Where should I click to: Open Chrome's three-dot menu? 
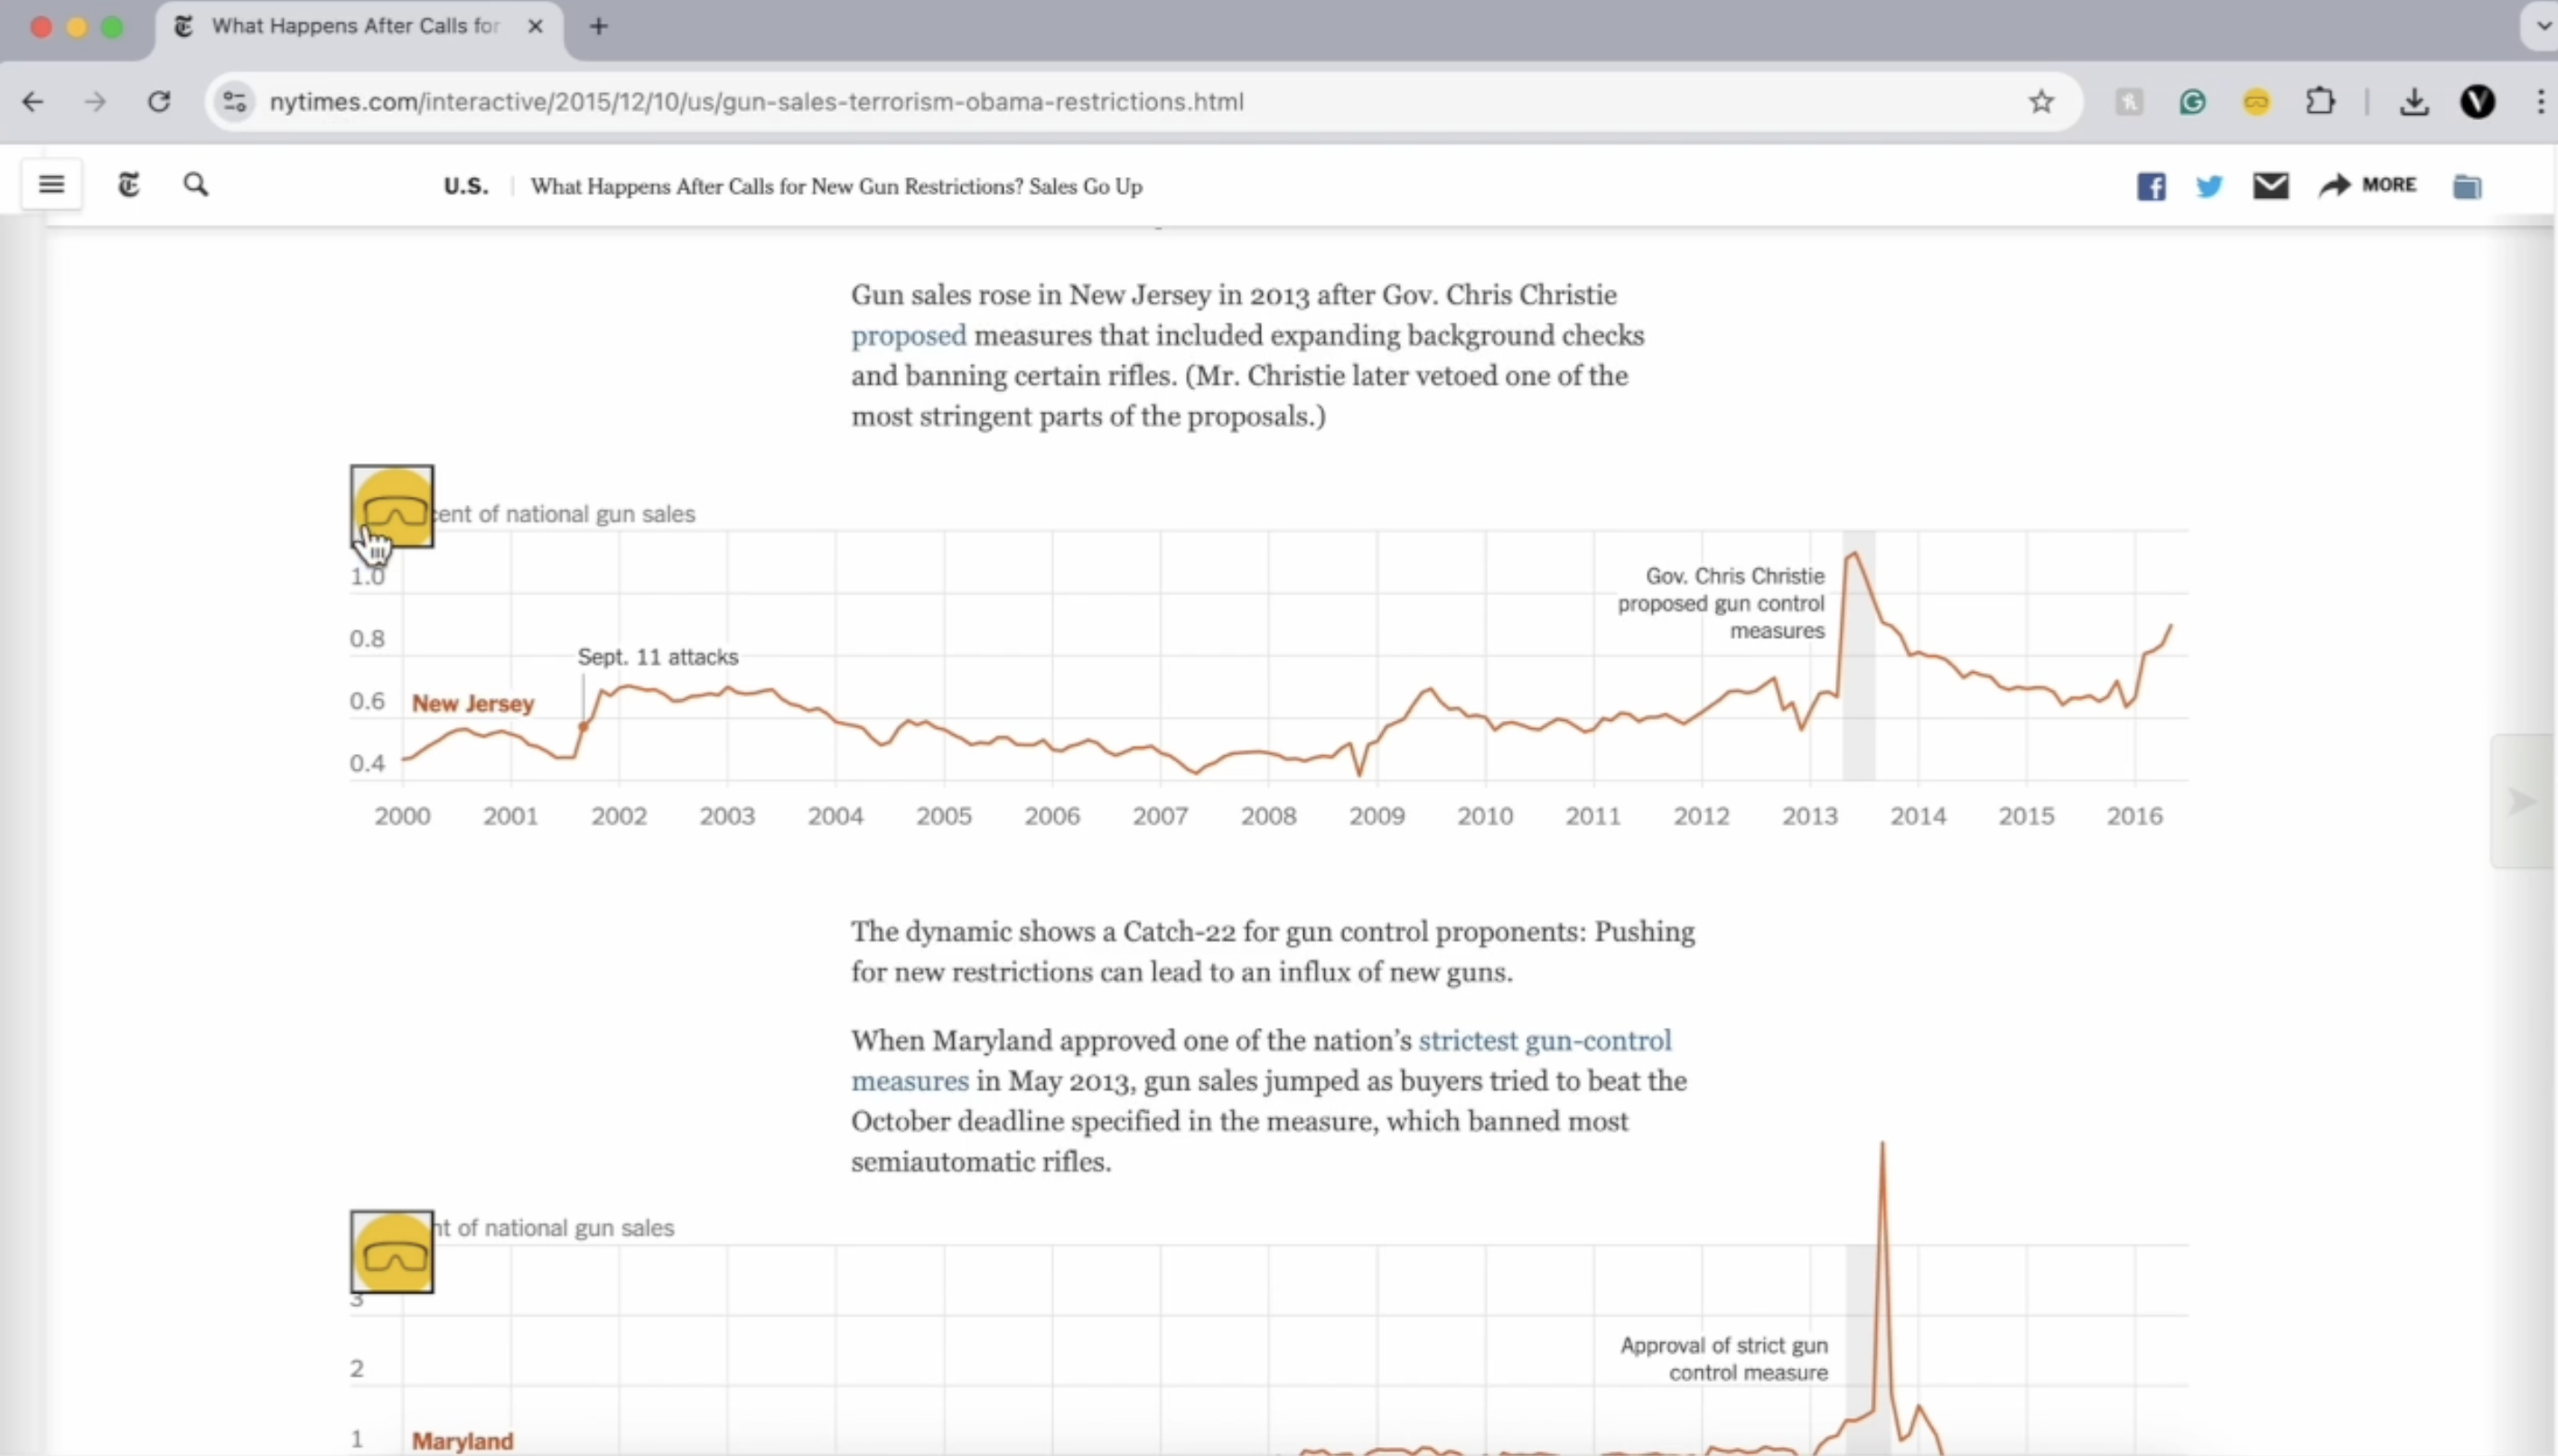(x=2540, y=102)
